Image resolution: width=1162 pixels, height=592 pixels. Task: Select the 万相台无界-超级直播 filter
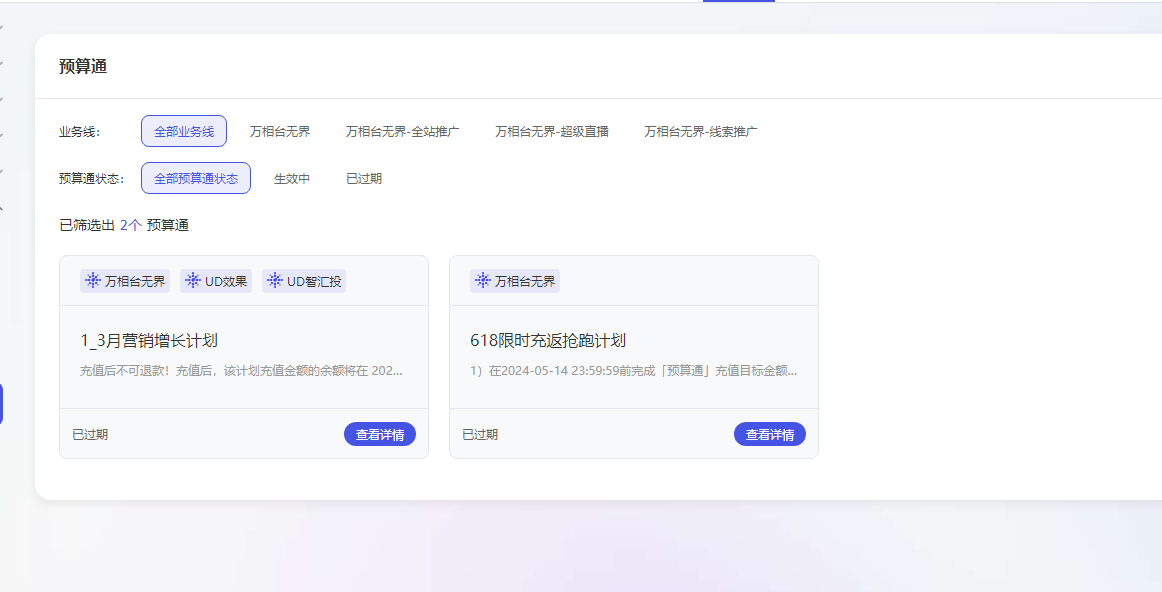[x=551, y=131]
